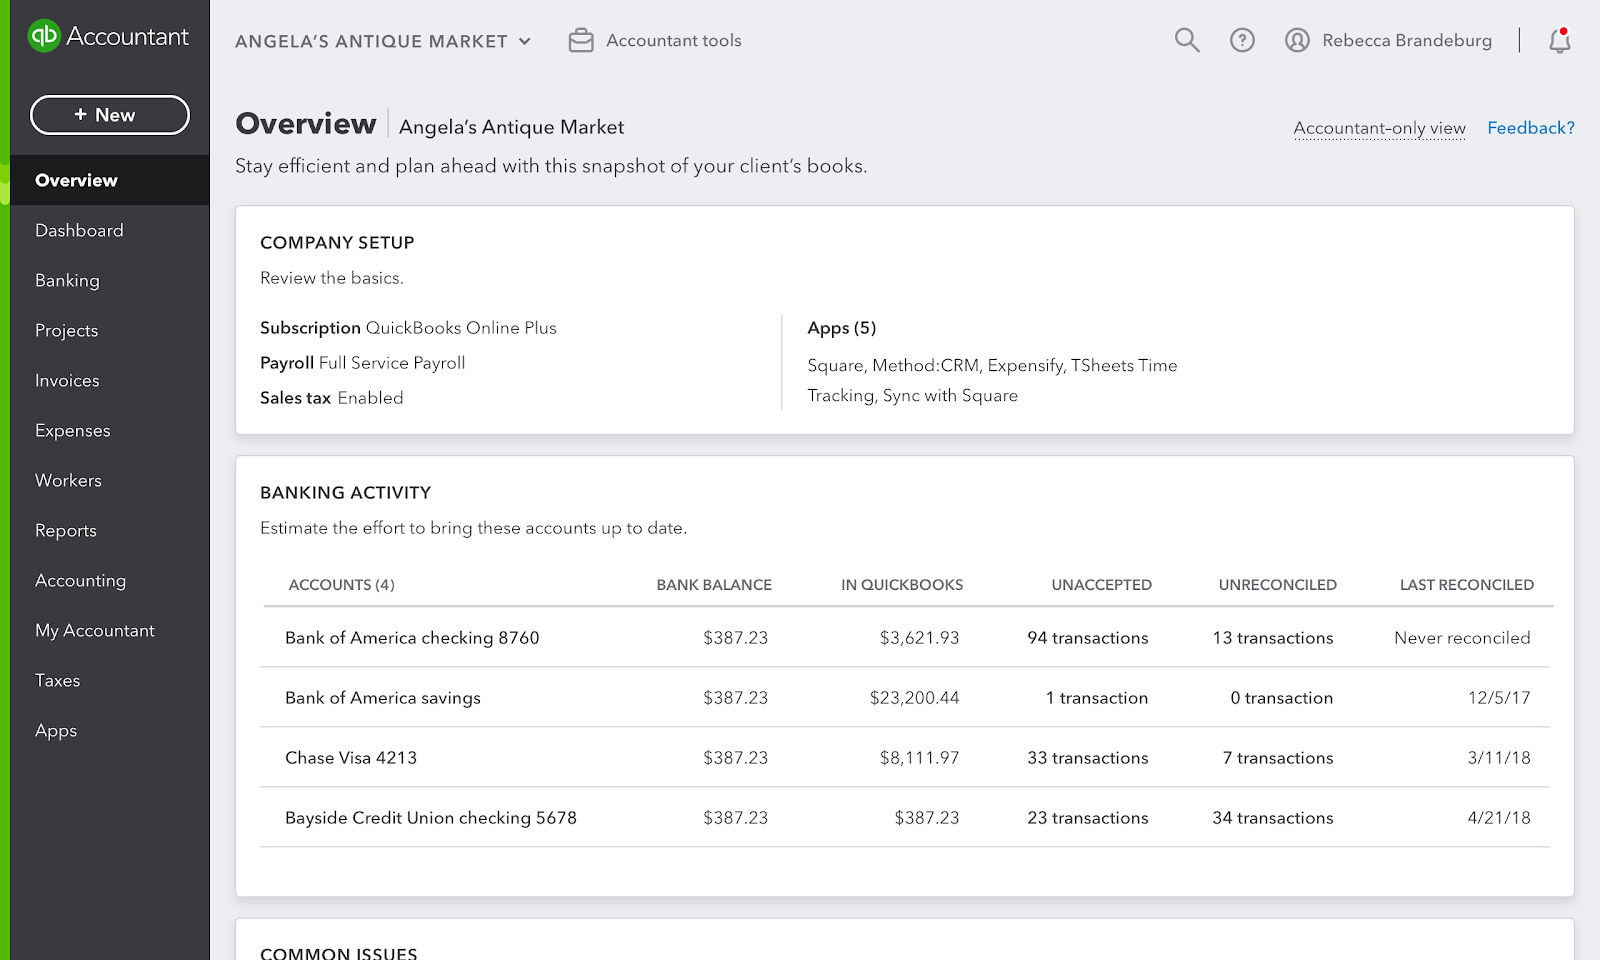1600x960 pixels.
Task: Navigate to My Accountant section
Action: [95, 631]
